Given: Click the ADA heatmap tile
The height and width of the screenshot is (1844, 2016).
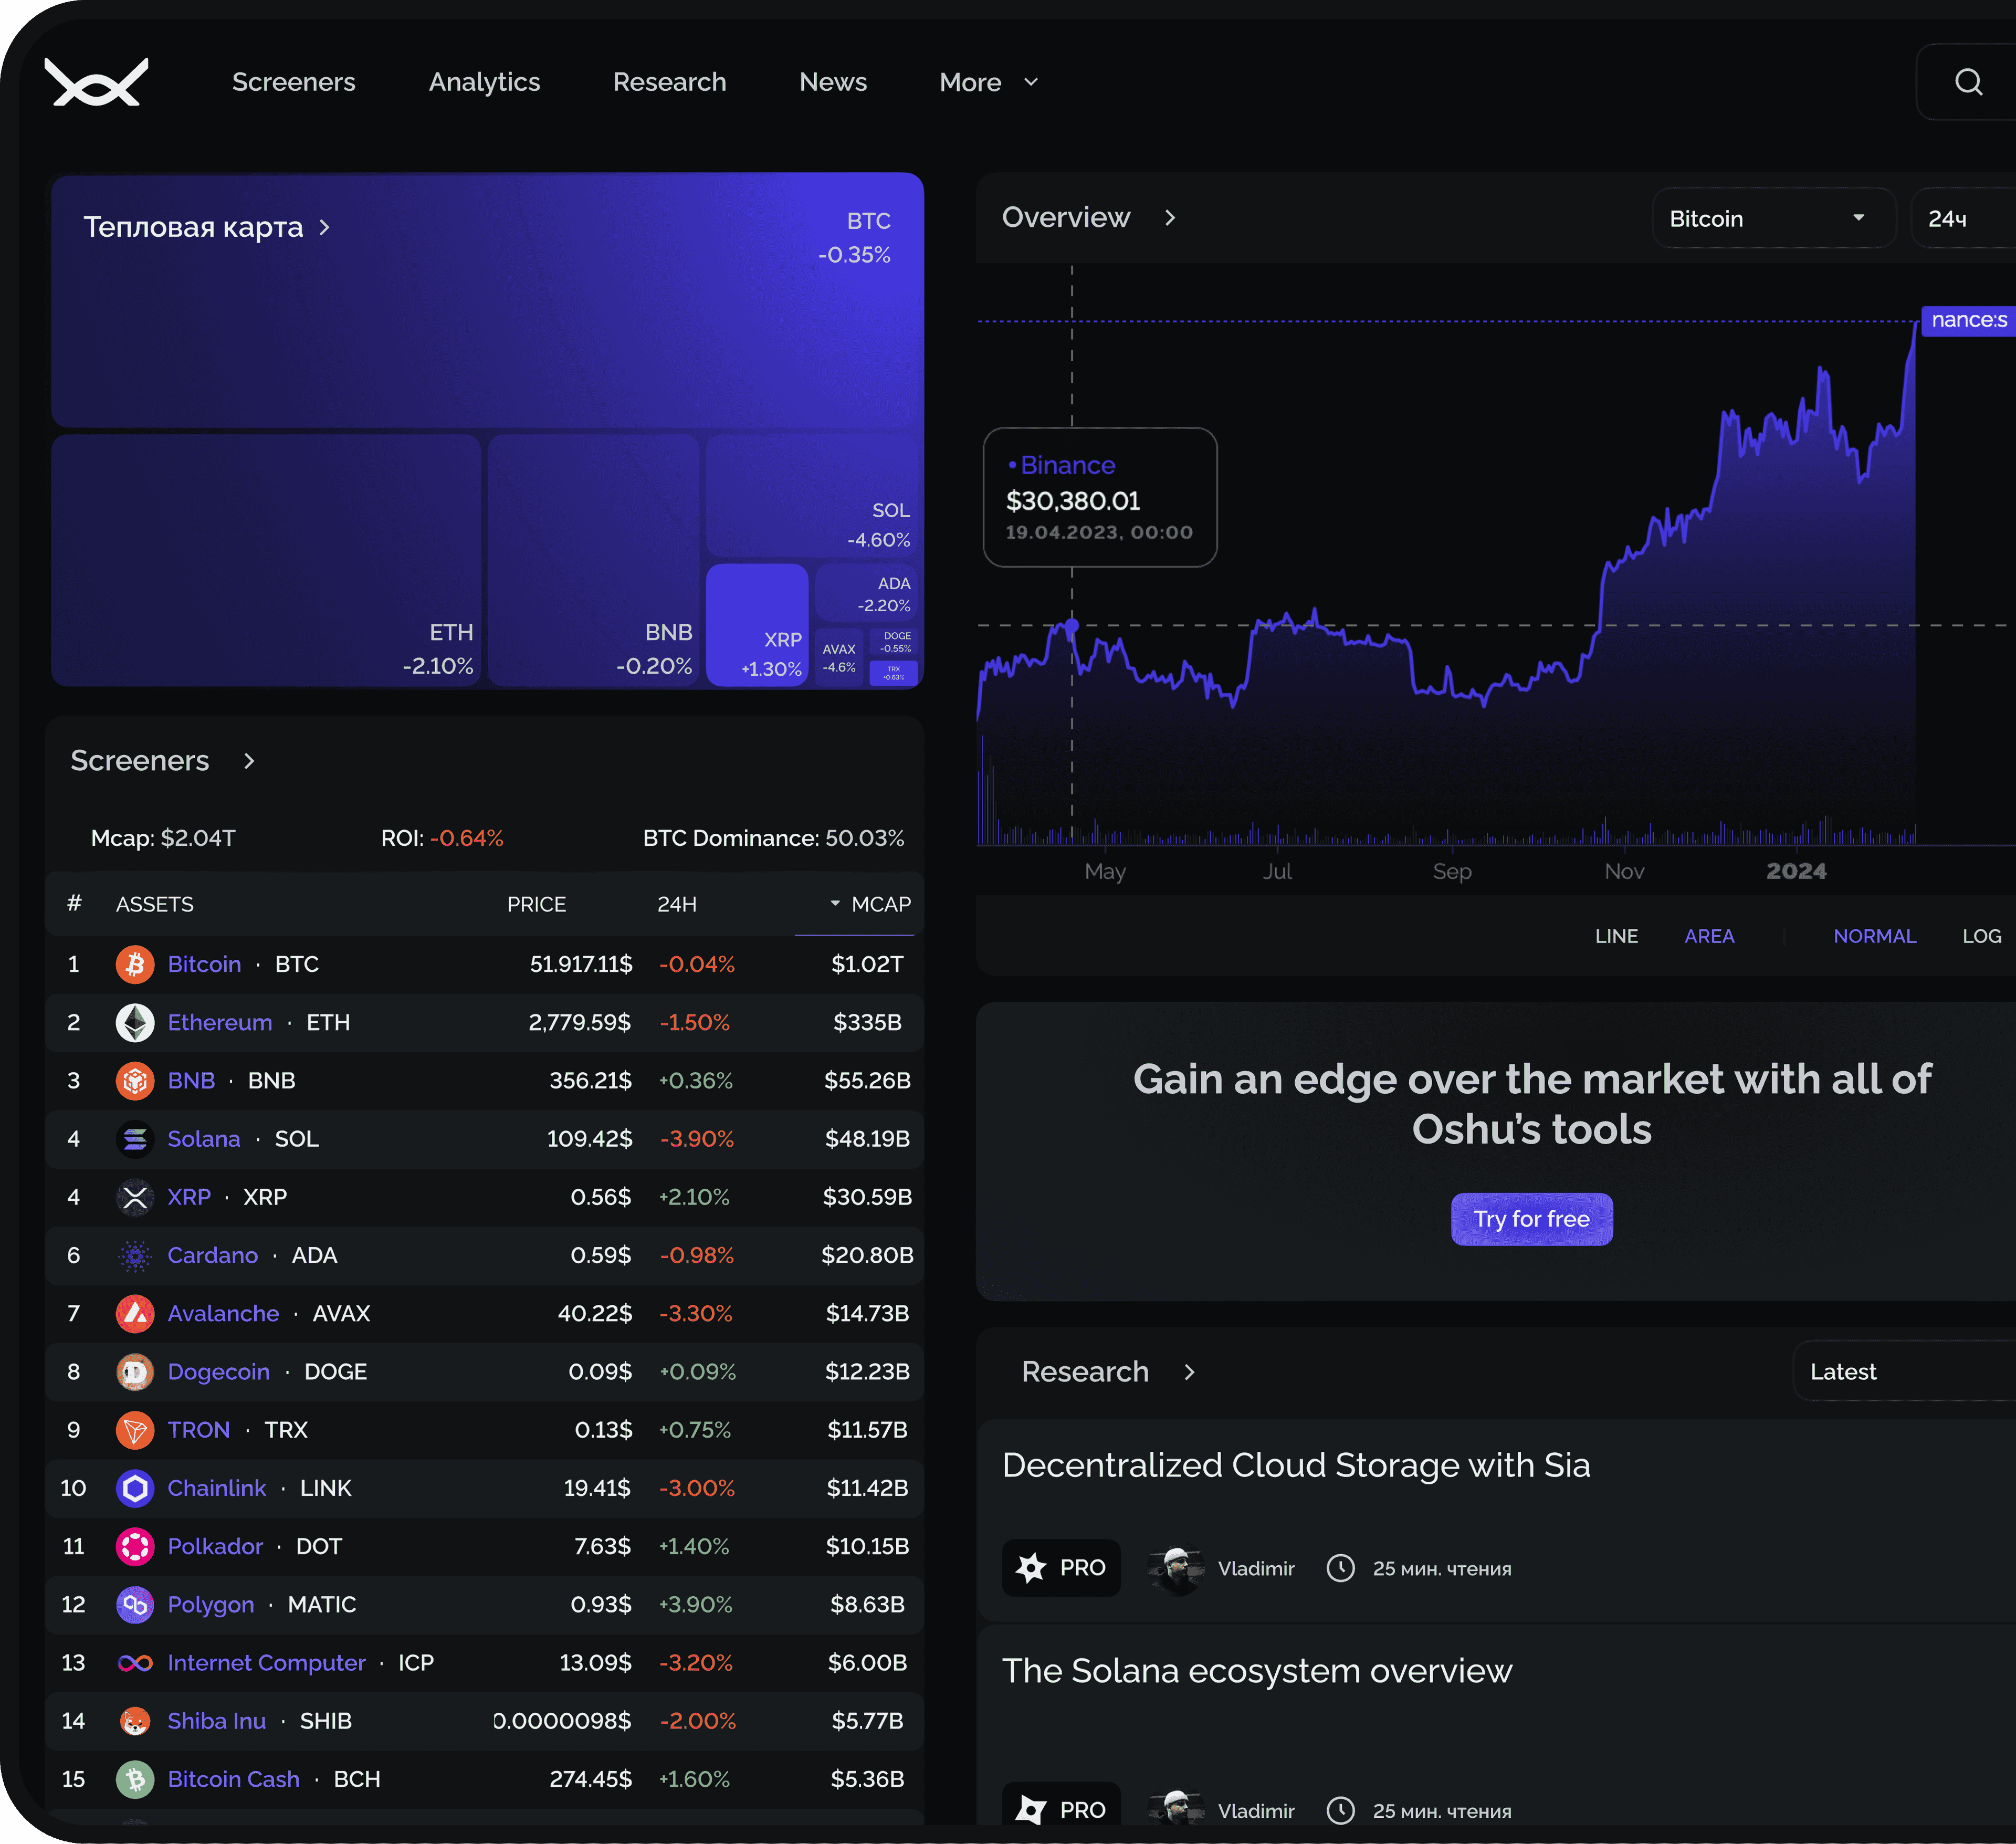Looking at the screenshot, I should 866,593.
